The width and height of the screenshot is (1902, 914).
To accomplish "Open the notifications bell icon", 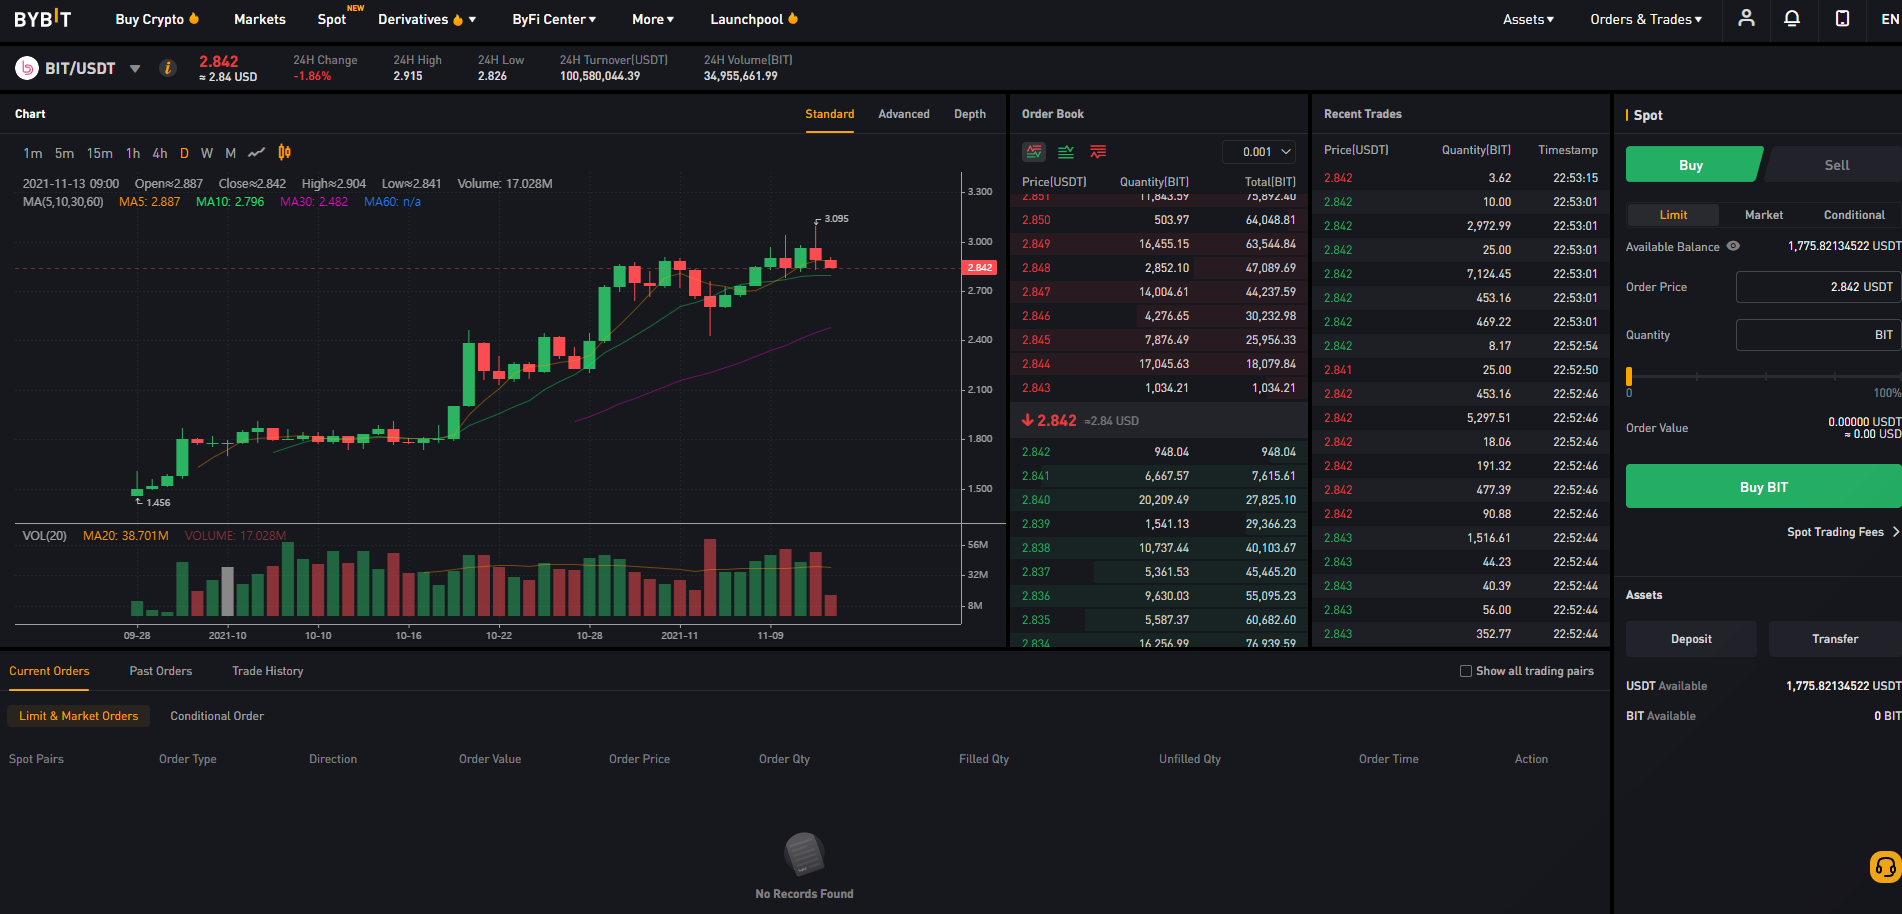I will [x=1792, y=18].
